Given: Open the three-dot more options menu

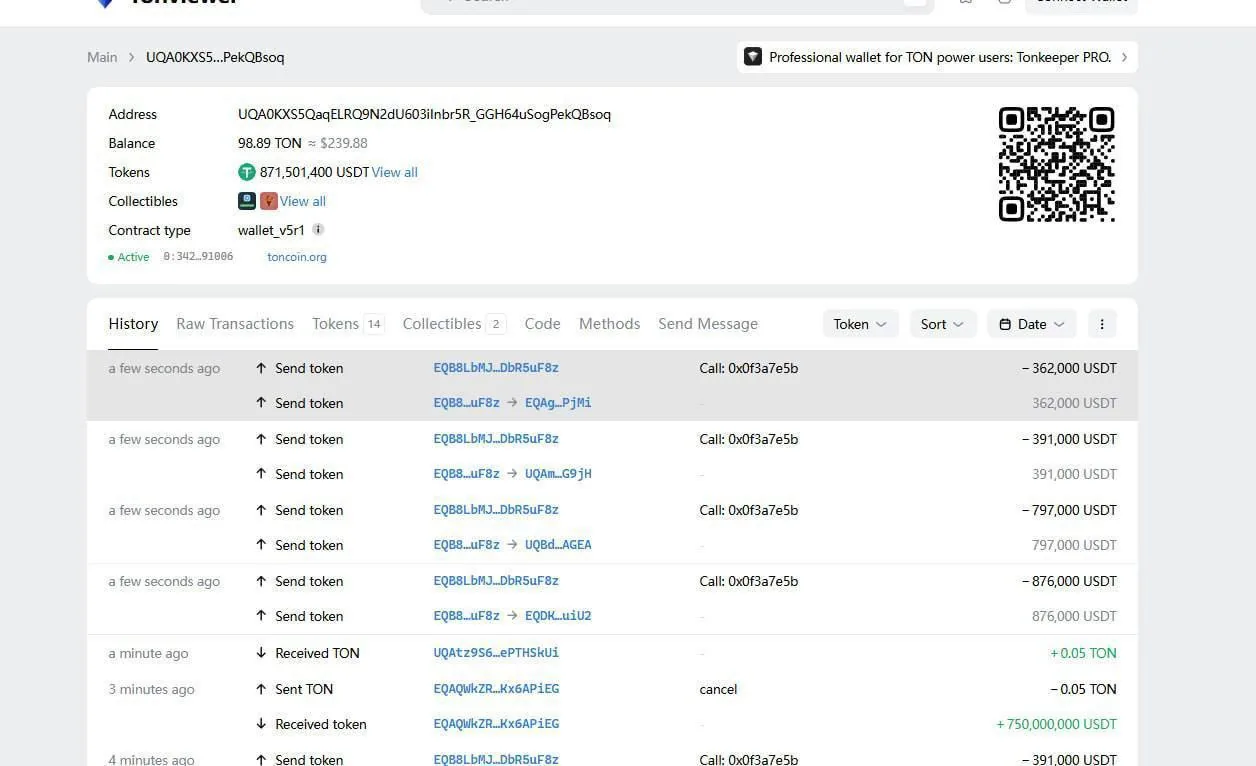Looking at the screenshot, I should click(x=1101, y=324).
